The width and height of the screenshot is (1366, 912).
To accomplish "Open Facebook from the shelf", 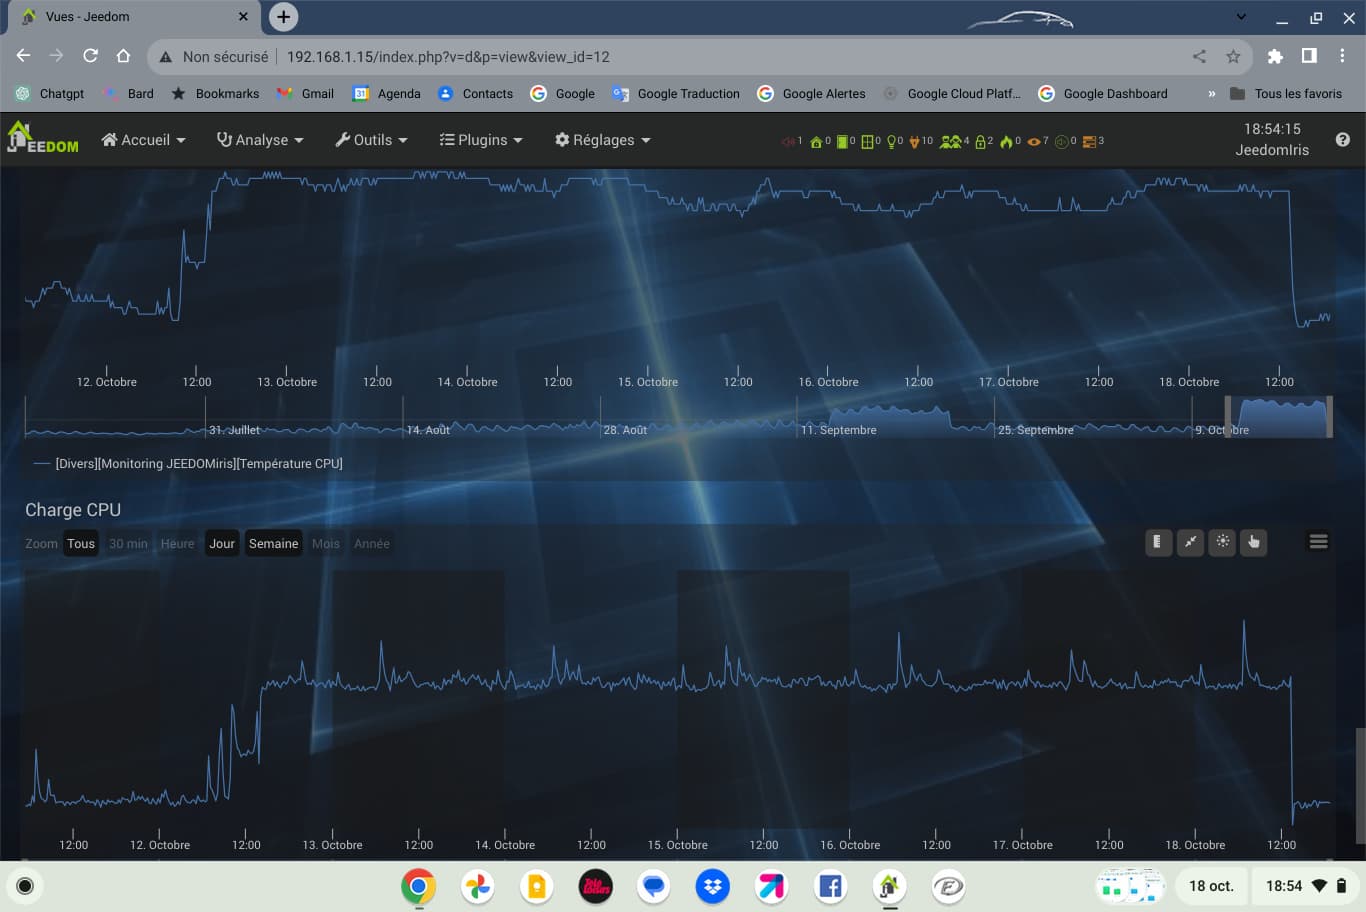I will 830,886.
